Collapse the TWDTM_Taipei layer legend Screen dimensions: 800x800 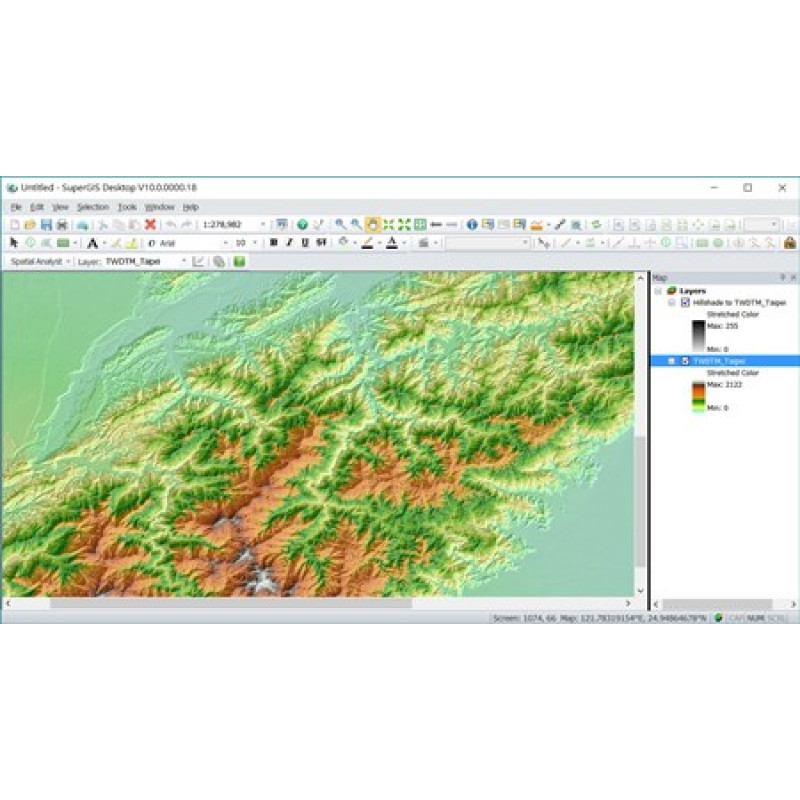tap(671, 361)
